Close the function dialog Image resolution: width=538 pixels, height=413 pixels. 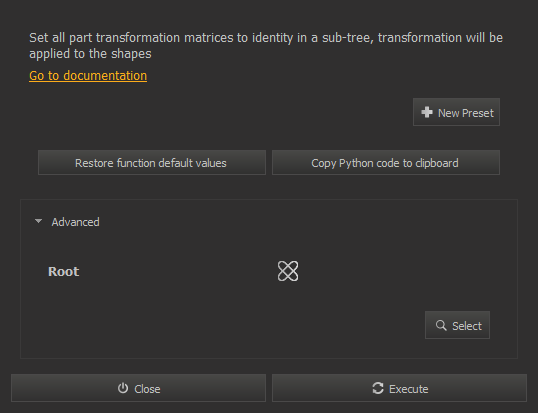click(x=138, y=388)
